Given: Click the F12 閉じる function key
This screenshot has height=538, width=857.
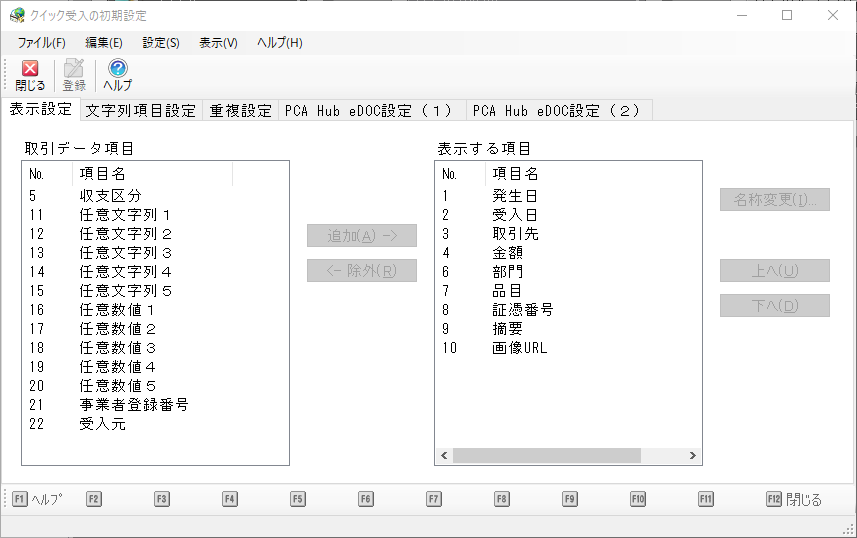Looking at the screenshot, I should point(794,499).
